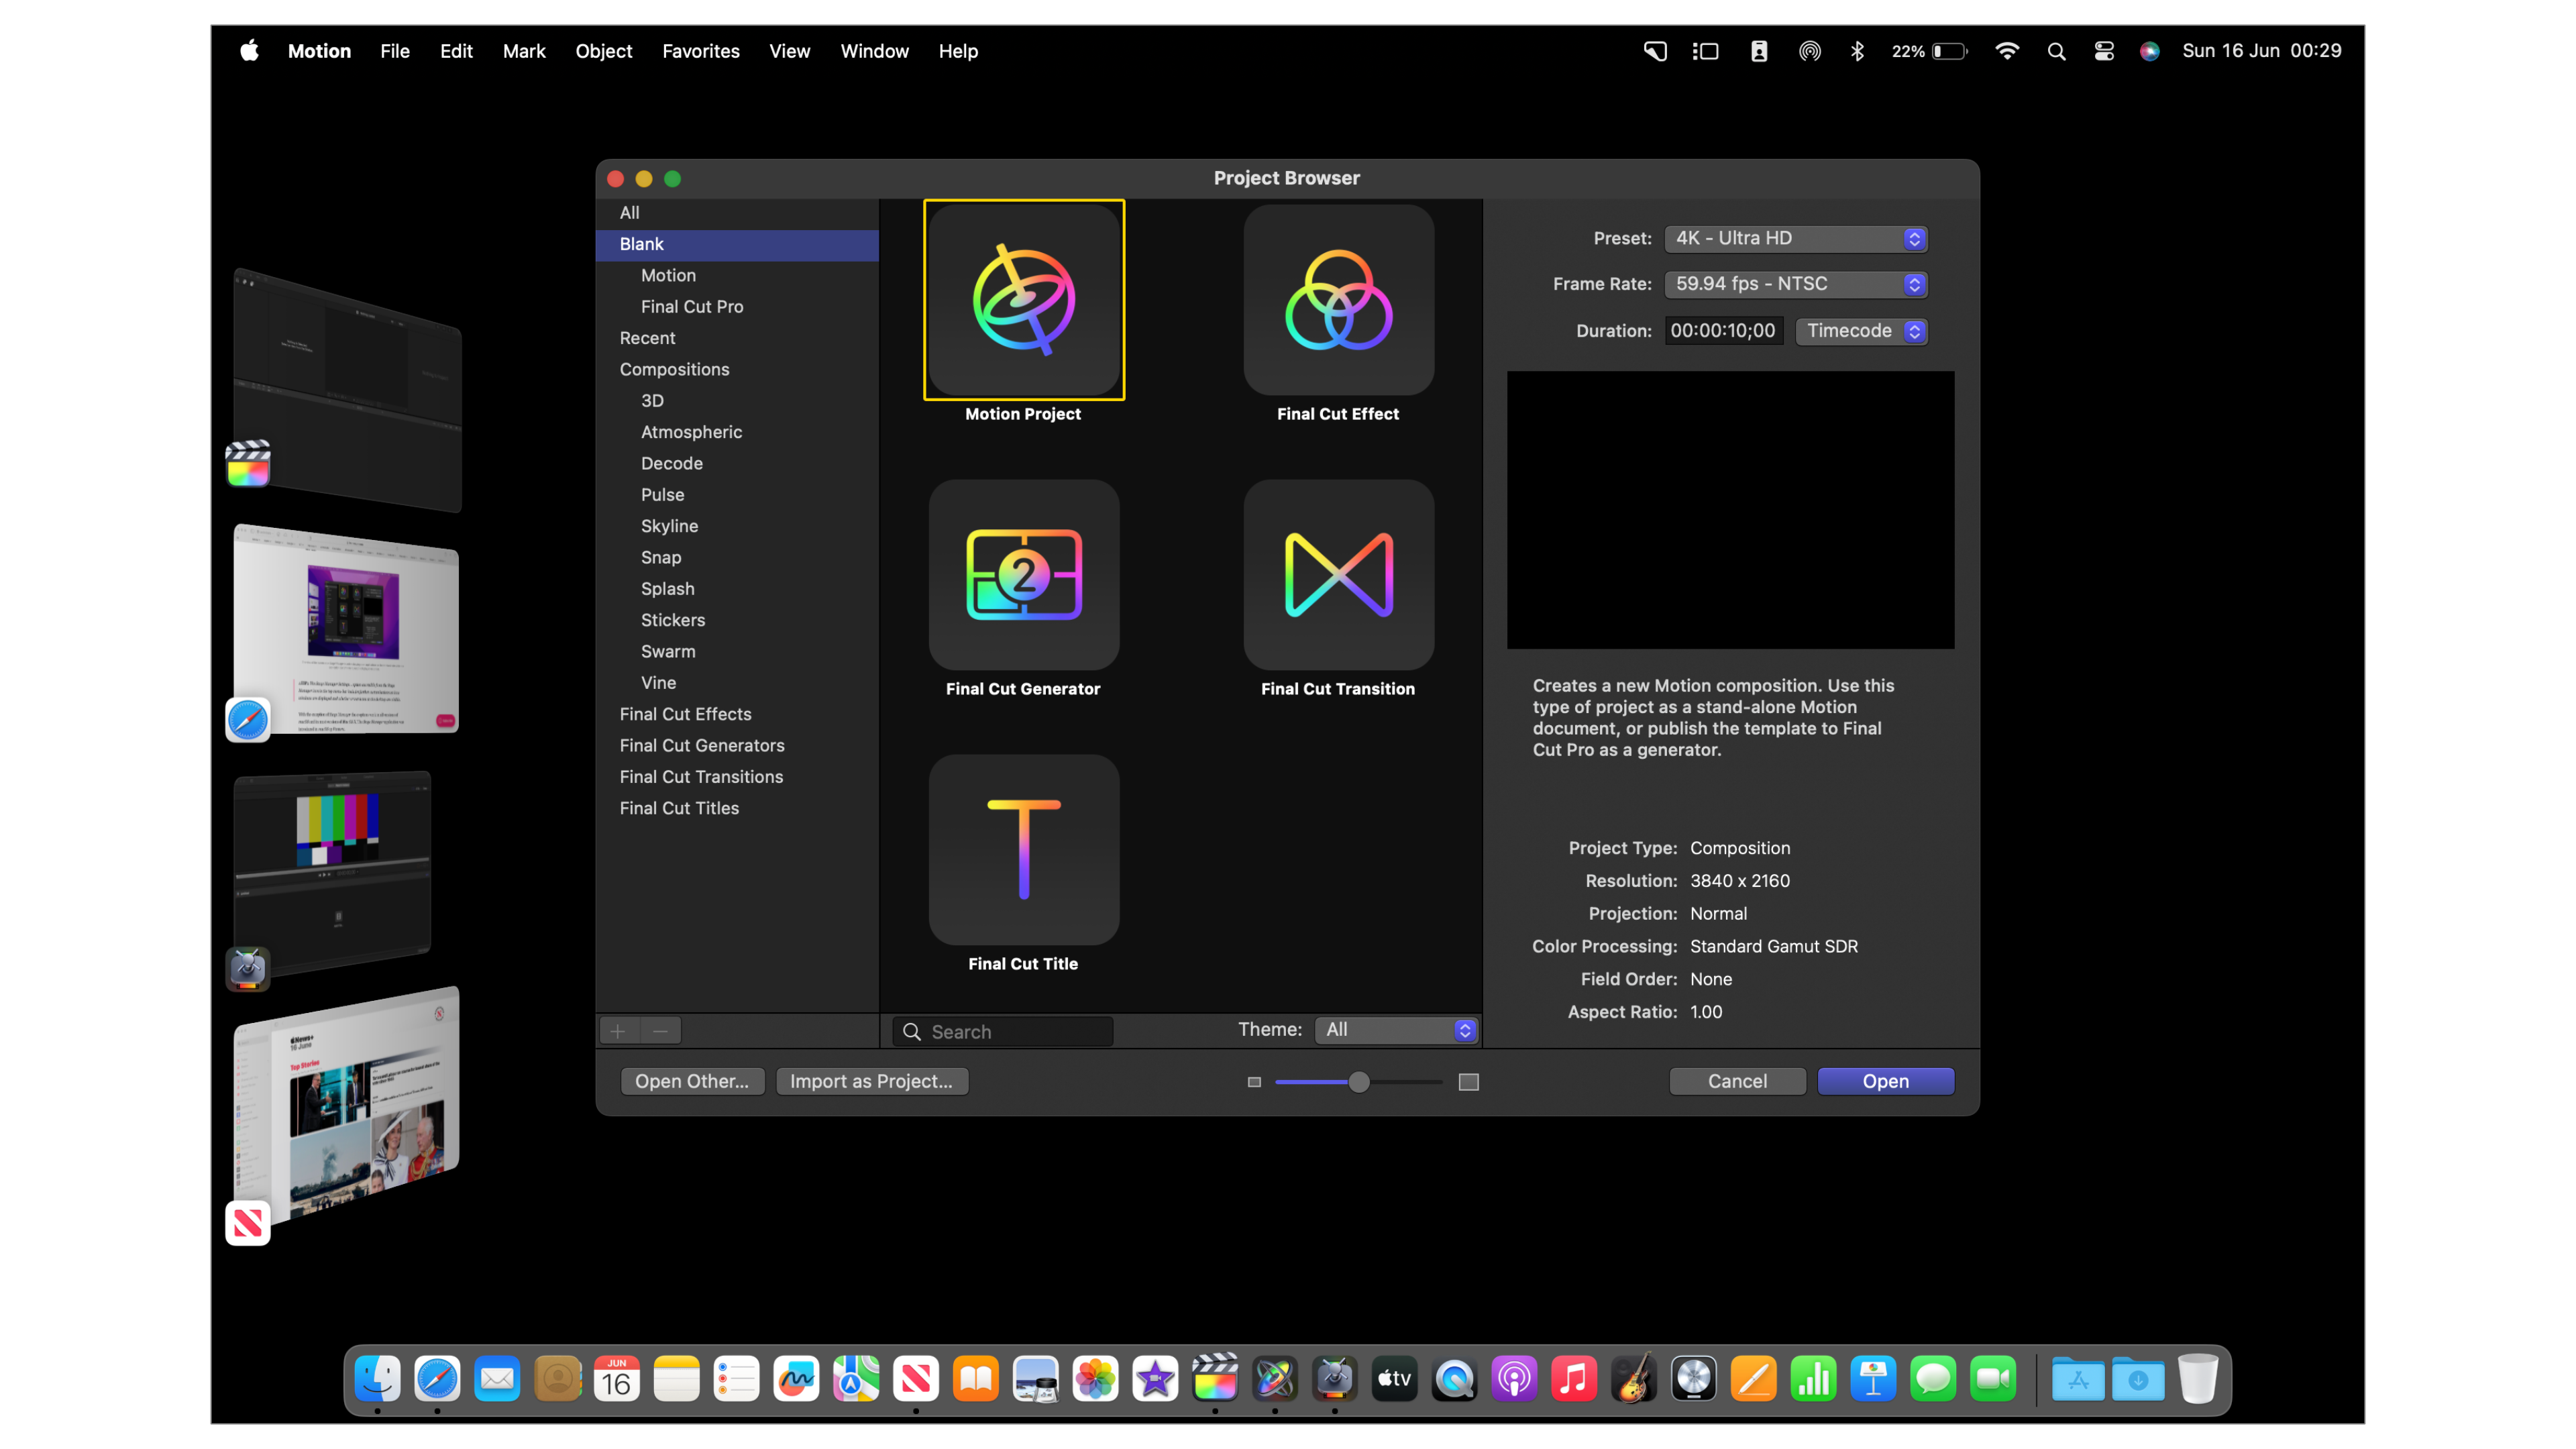Open the Theme filter dropdown

coord(1396,1030)
